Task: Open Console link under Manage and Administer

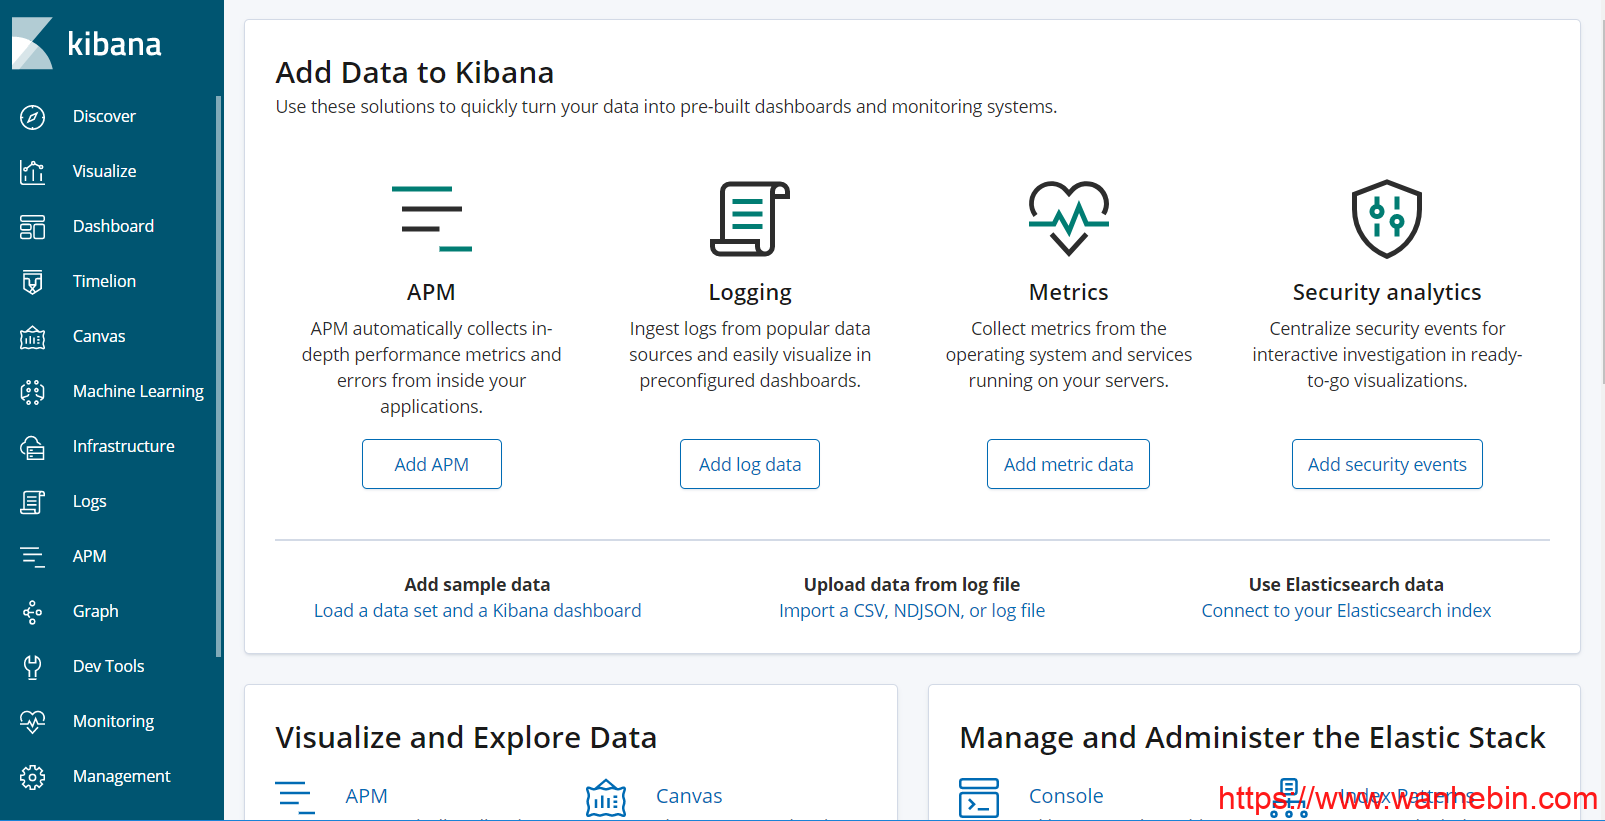Action: (1066, 796)
